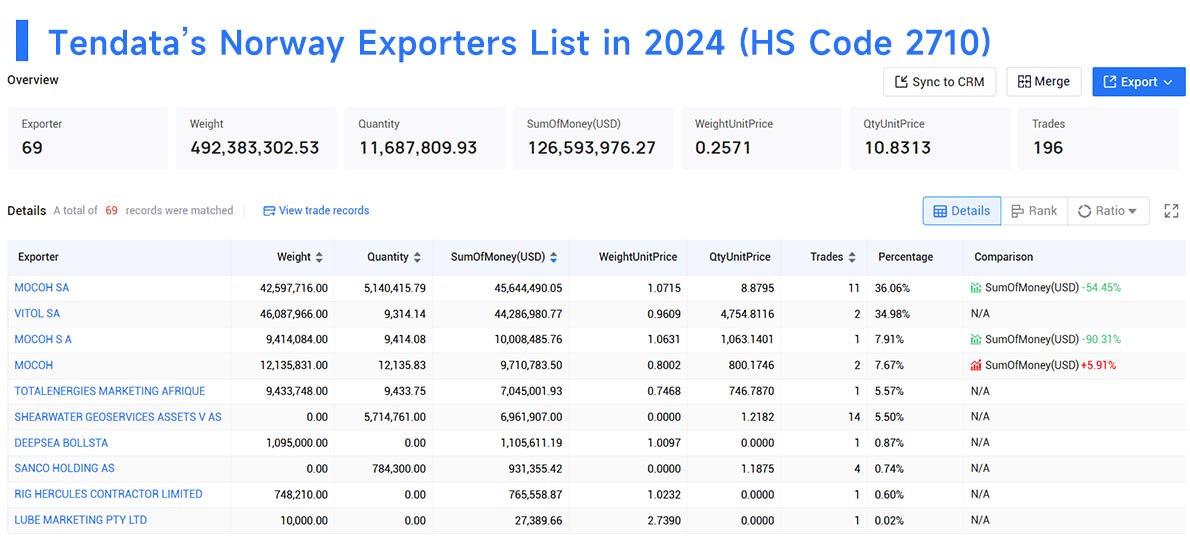This screenshot has height=538, width=1190.
Task: Switch to the Rank view tab
Action: (x=1034, y=211)
